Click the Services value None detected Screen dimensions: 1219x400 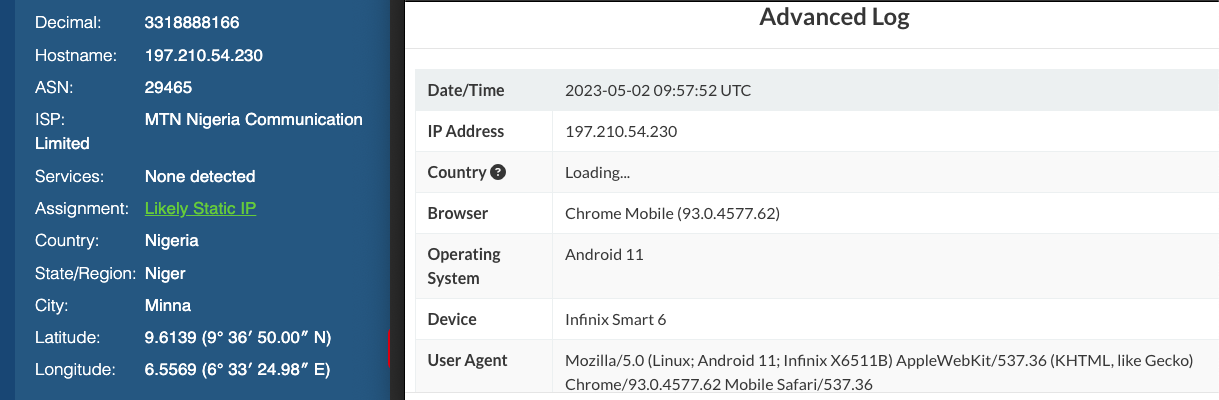(x=200, y=176)
